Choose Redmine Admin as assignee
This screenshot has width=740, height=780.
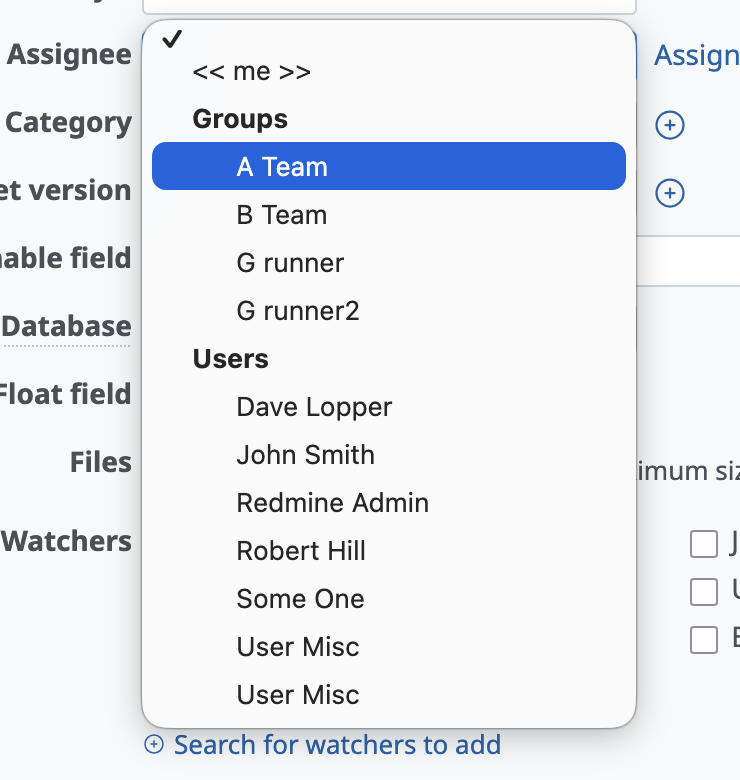(332, 503)
